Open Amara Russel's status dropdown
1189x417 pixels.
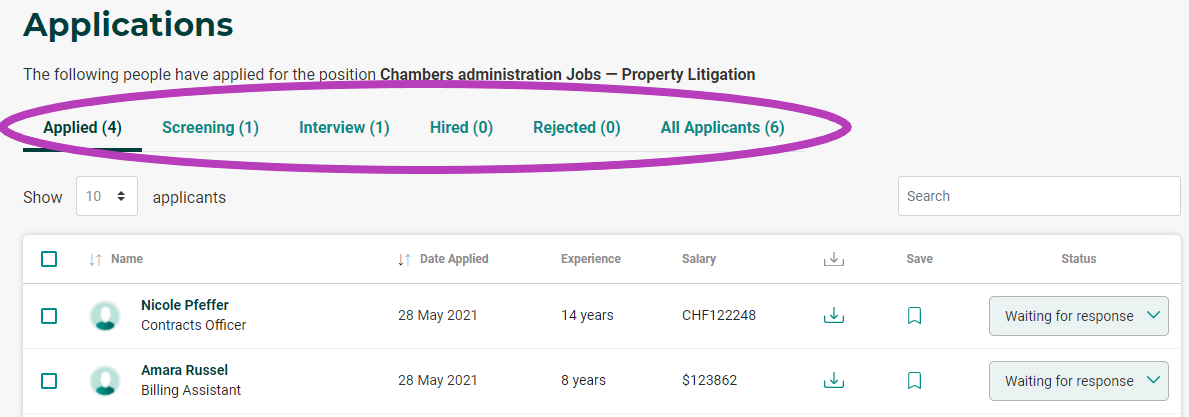(x=1078, y=381)
